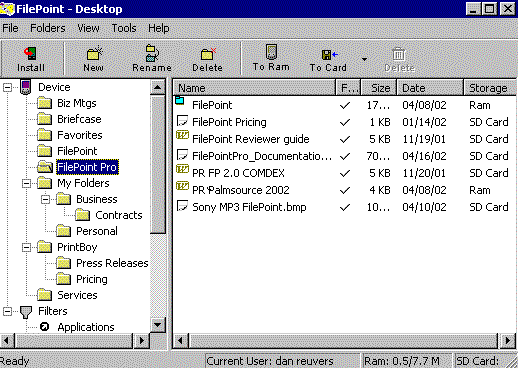This screenshot has height=368, width=518.
Task: Click the 'SD Card:' status bar entry
Action: click(x=477, y=361)
